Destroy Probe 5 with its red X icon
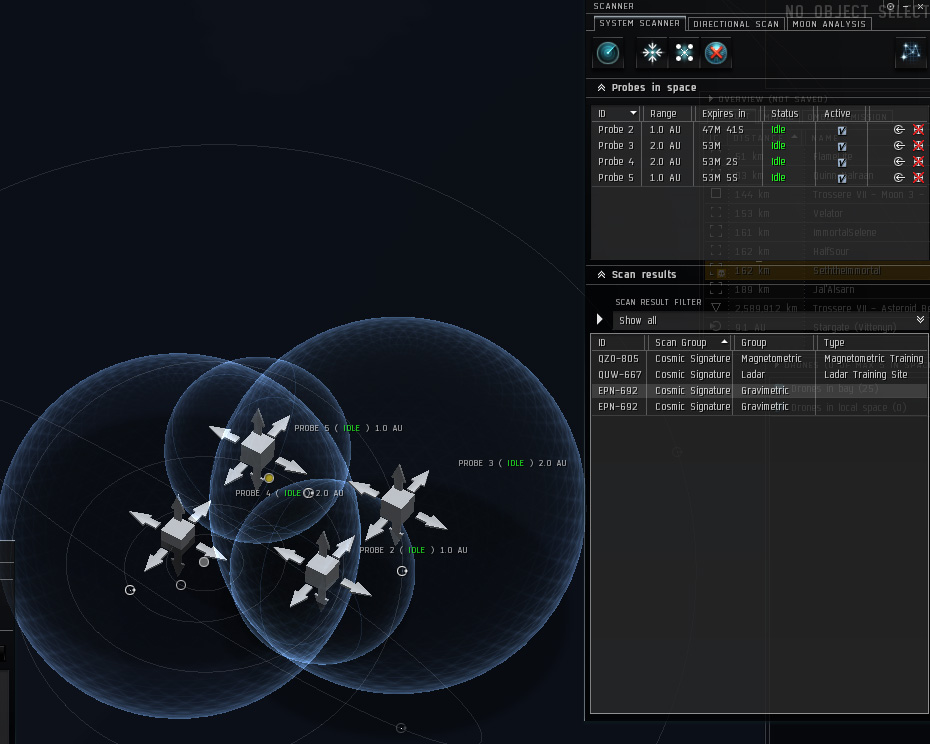 918,177
